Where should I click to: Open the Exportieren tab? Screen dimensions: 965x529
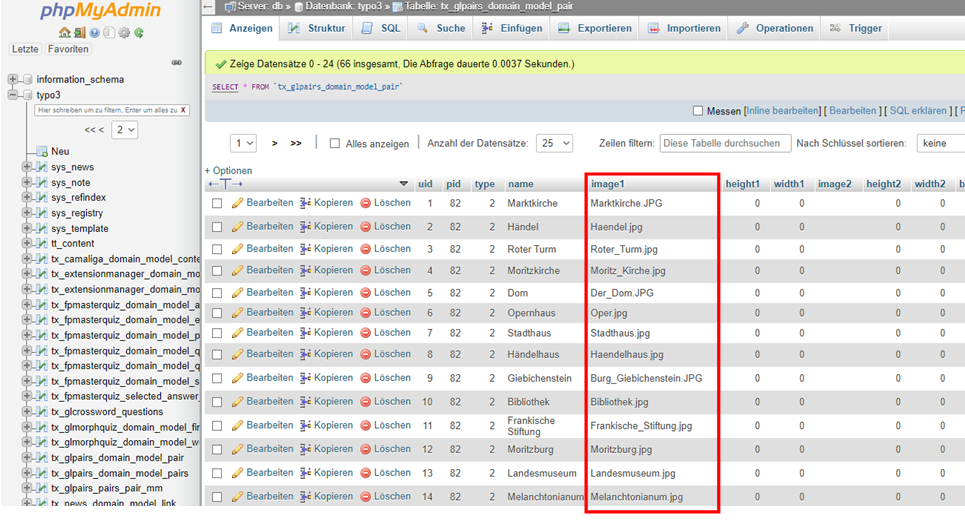coord(595,28)
